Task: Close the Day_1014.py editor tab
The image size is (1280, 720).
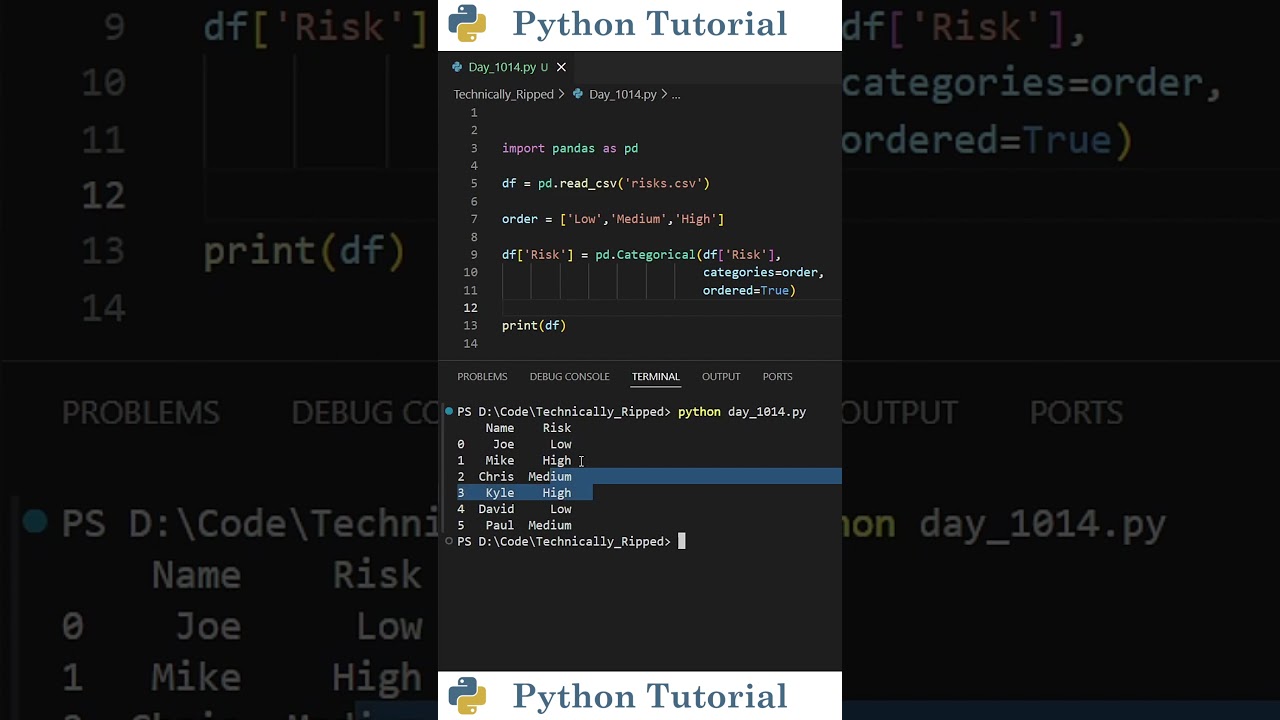Action: coord(561,67)
